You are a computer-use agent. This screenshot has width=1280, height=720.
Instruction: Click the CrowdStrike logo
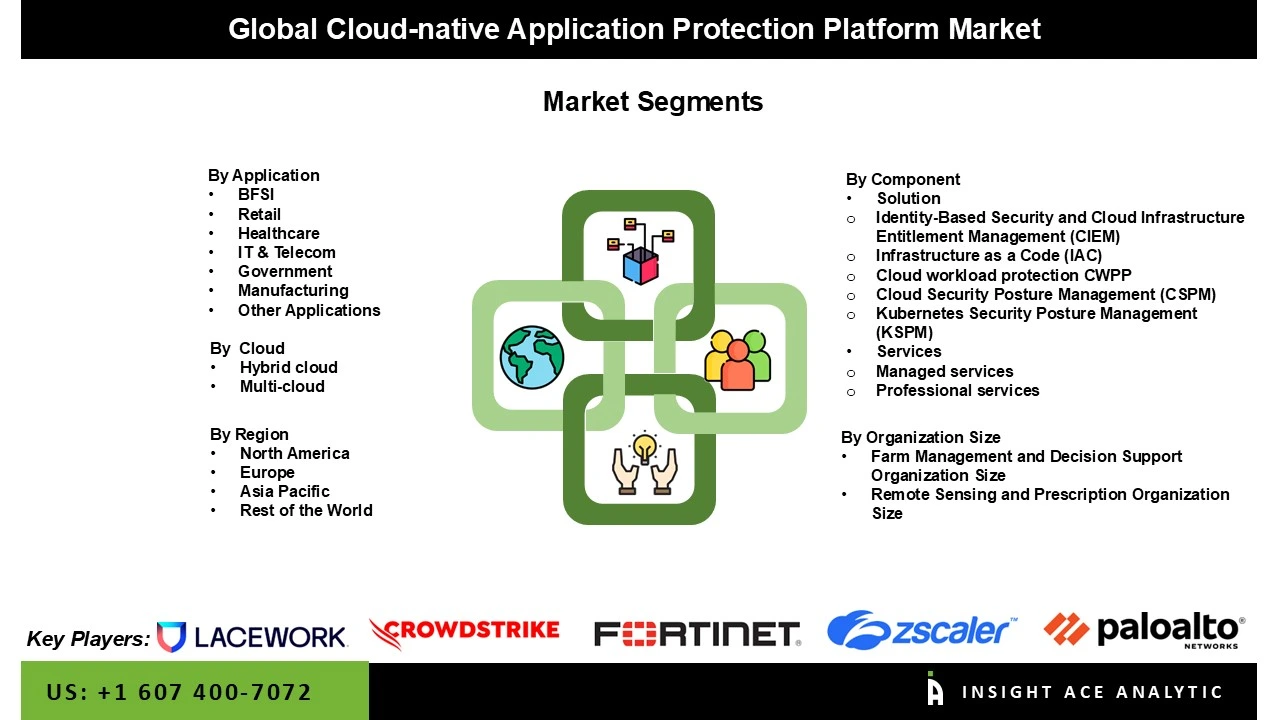(465, 631)
